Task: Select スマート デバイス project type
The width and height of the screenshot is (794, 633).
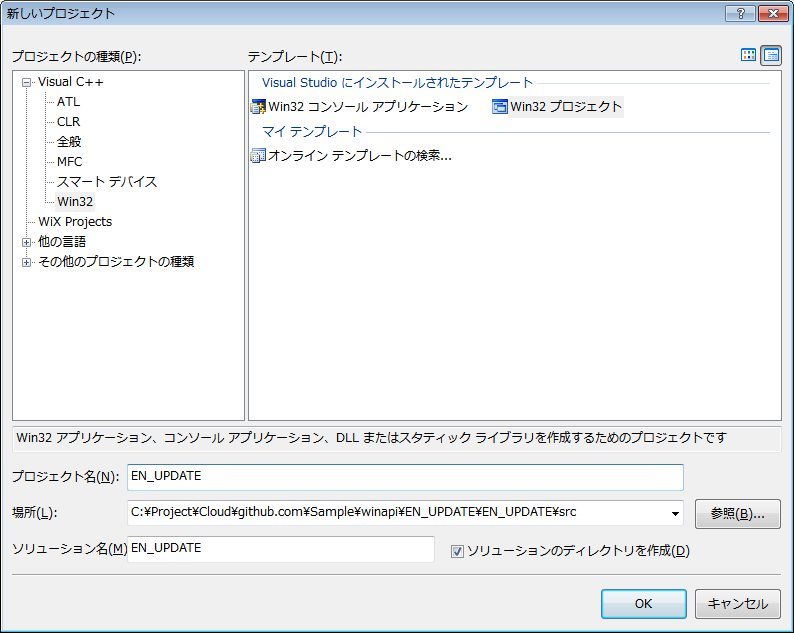Action: [x=107, y=182]
